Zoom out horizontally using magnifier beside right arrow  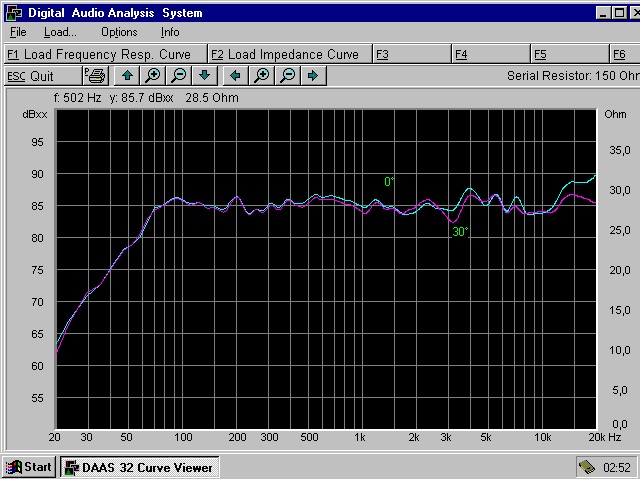pos(287,76)
